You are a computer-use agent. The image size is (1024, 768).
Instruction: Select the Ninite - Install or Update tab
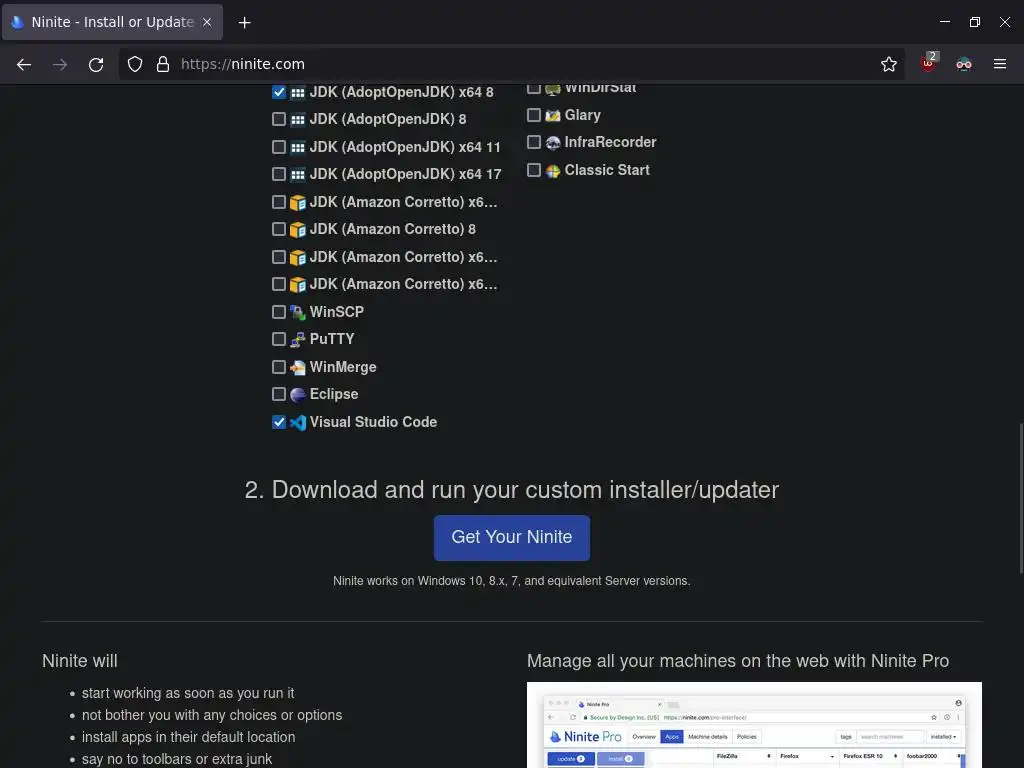click(112, 22)
